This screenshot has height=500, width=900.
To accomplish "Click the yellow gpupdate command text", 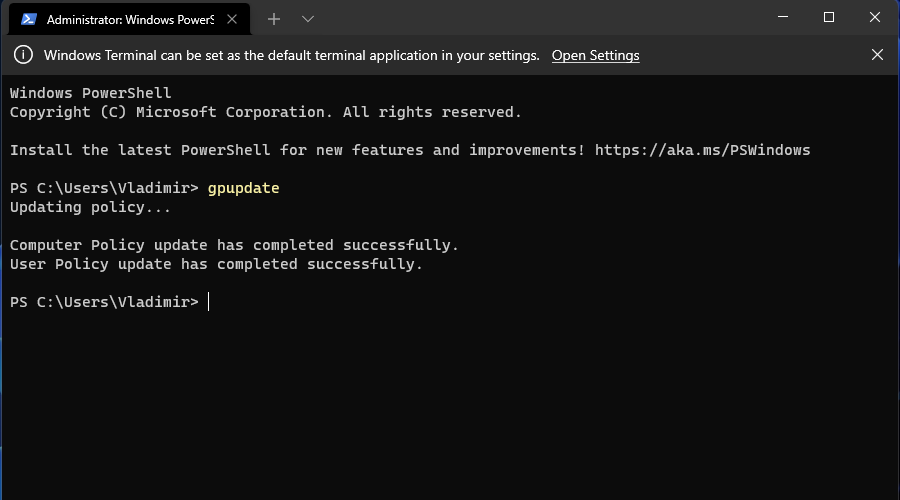I will [243, 188].
